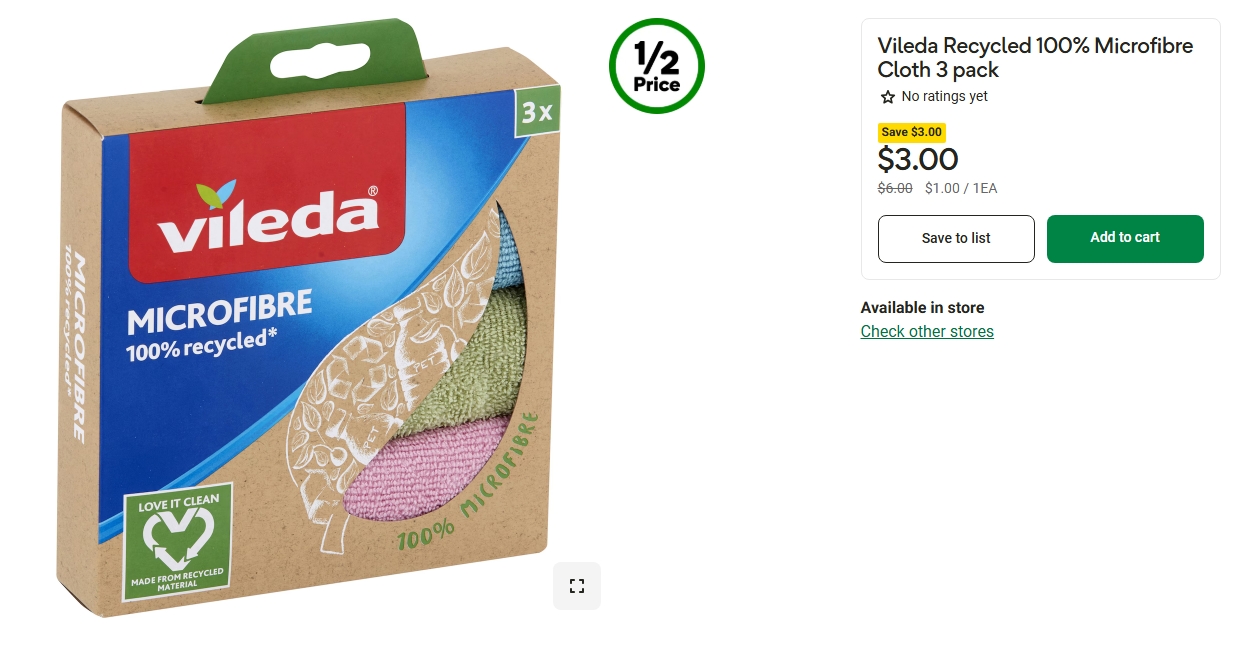
Task: Click the 3x pack count label on the package
Action: (x=538, y=112)
